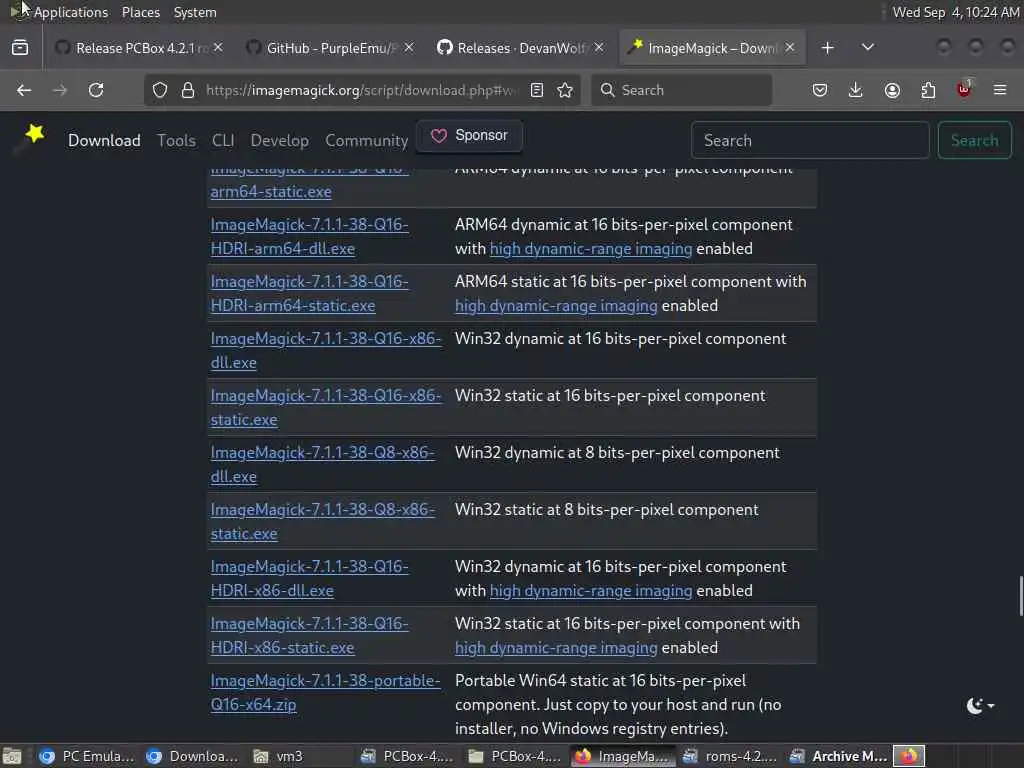The width and height of the screenshot is (1024, 768).
Task: Open the Places panel menu
Action: pyautogui.click(x=141, y=12)
